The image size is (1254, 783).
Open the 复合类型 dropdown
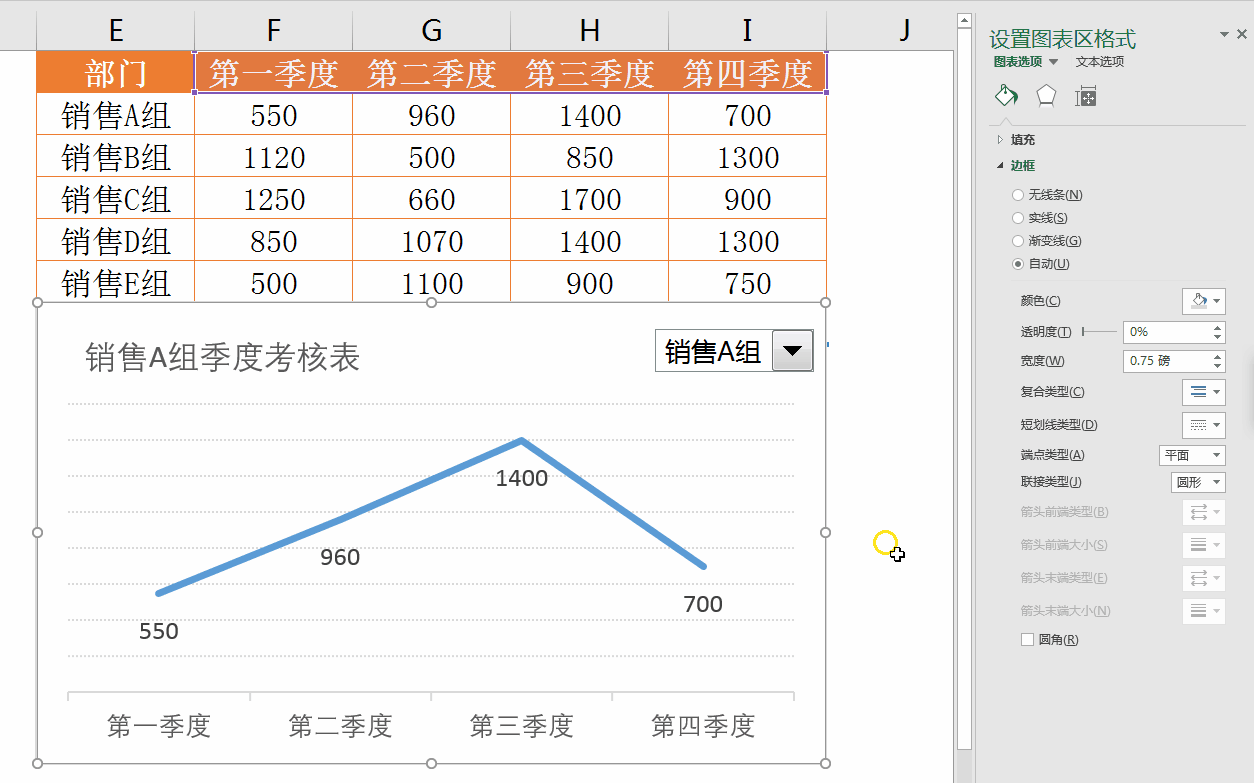coord(1203,392)
